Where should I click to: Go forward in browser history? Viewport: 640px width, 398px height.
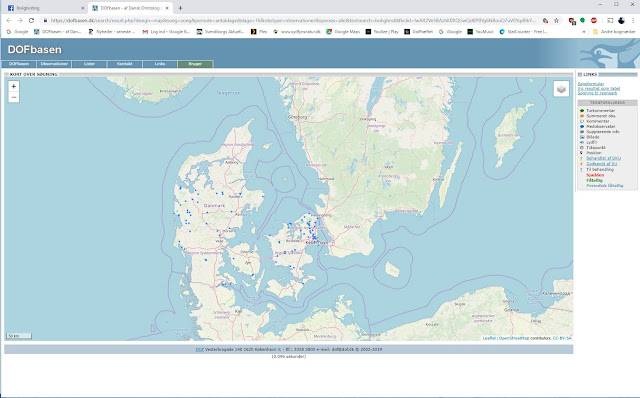(x=20, y=20)
